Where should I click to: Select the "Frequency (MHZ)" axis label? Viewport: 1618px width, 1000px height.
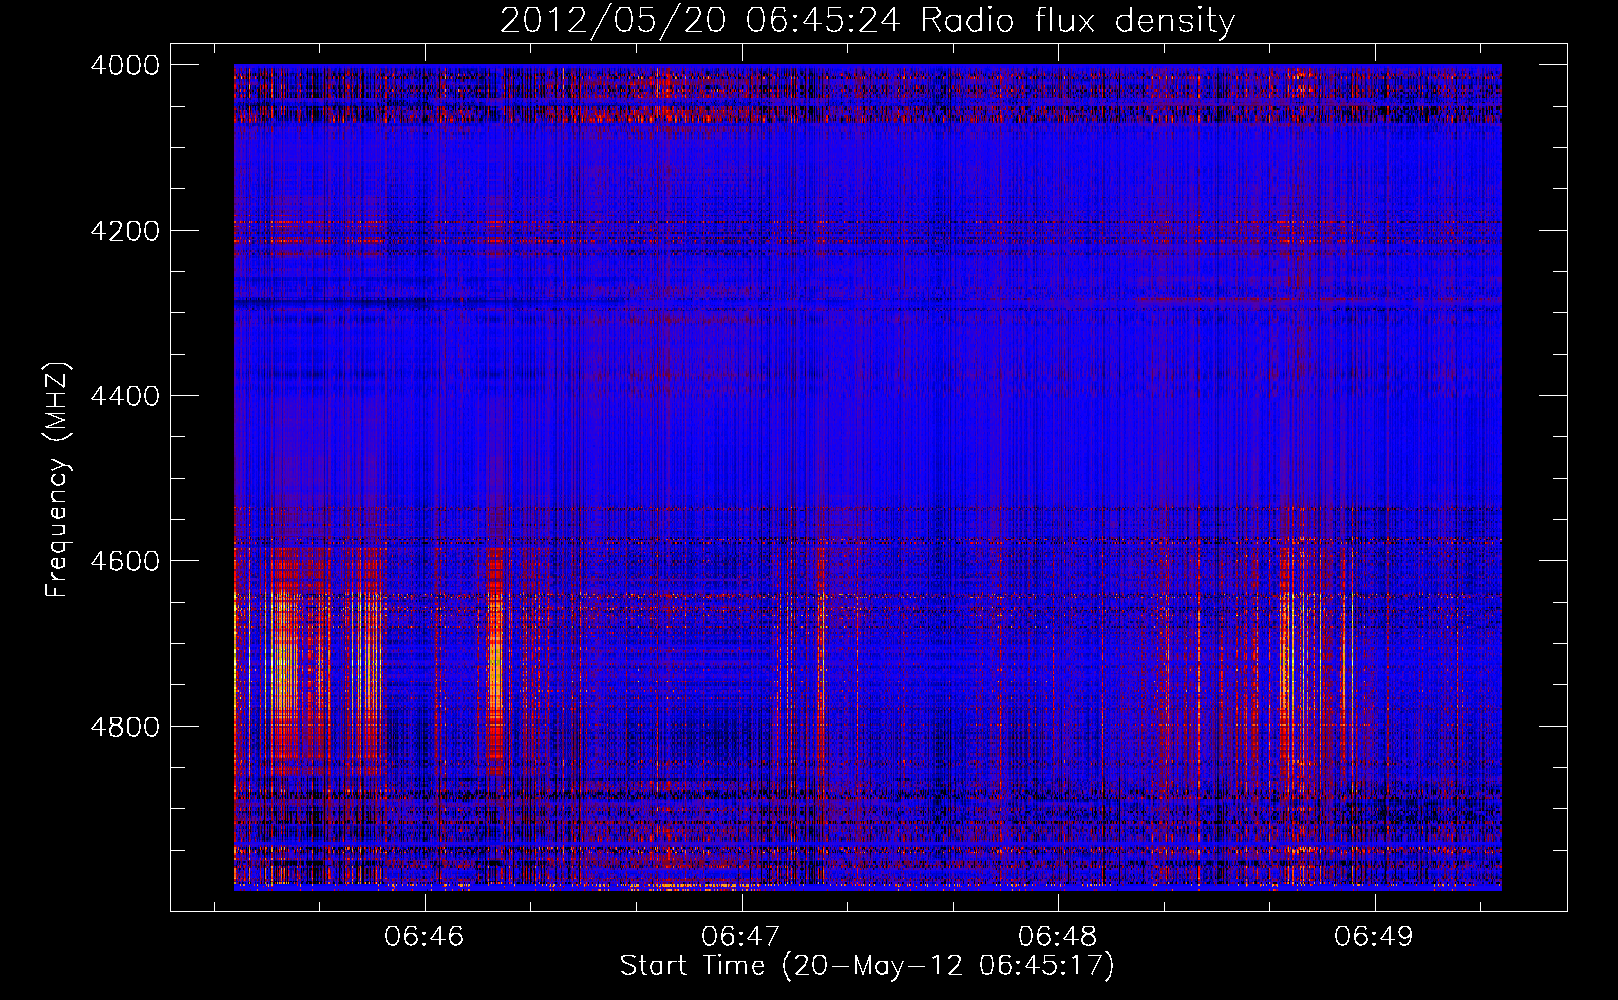coord(58,480)
